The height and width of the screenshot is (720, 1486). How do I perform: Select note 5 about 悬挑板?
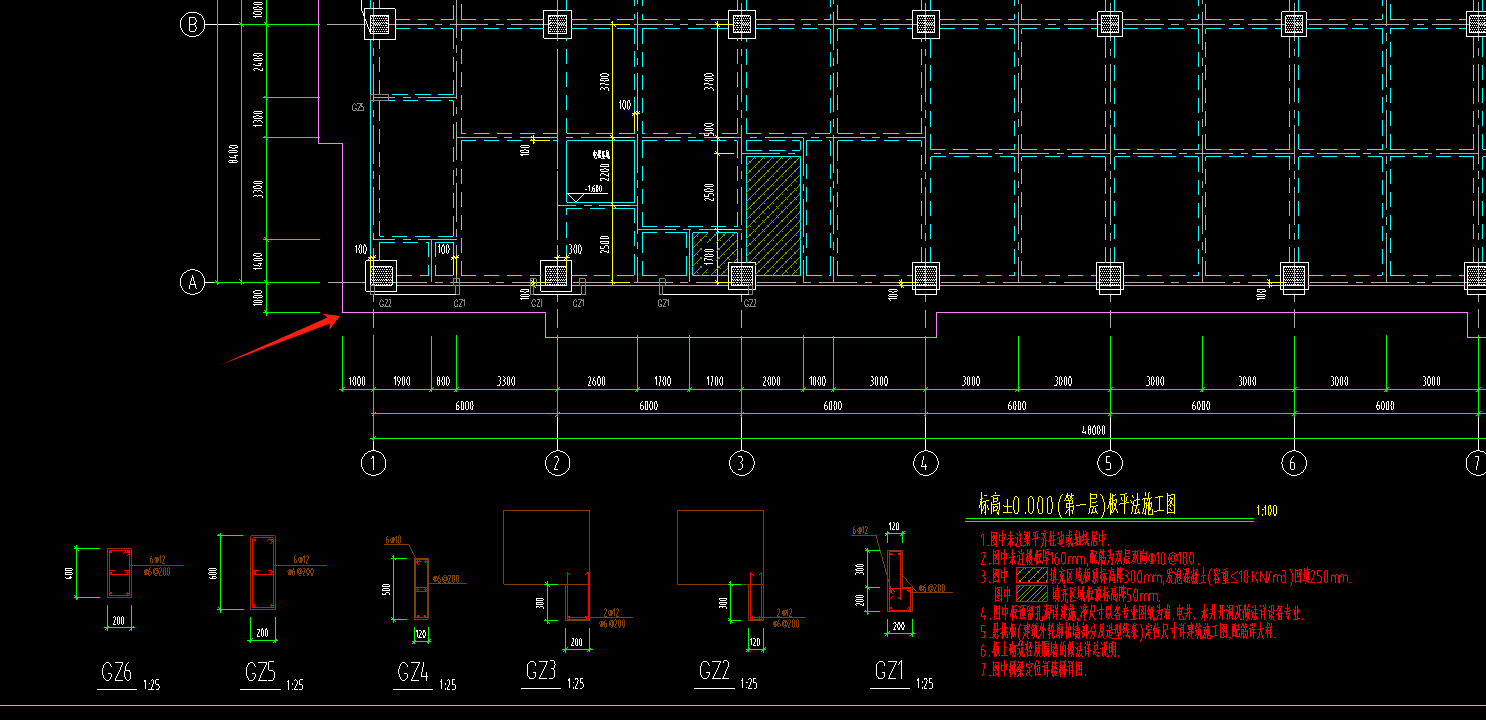[1128, 633]
